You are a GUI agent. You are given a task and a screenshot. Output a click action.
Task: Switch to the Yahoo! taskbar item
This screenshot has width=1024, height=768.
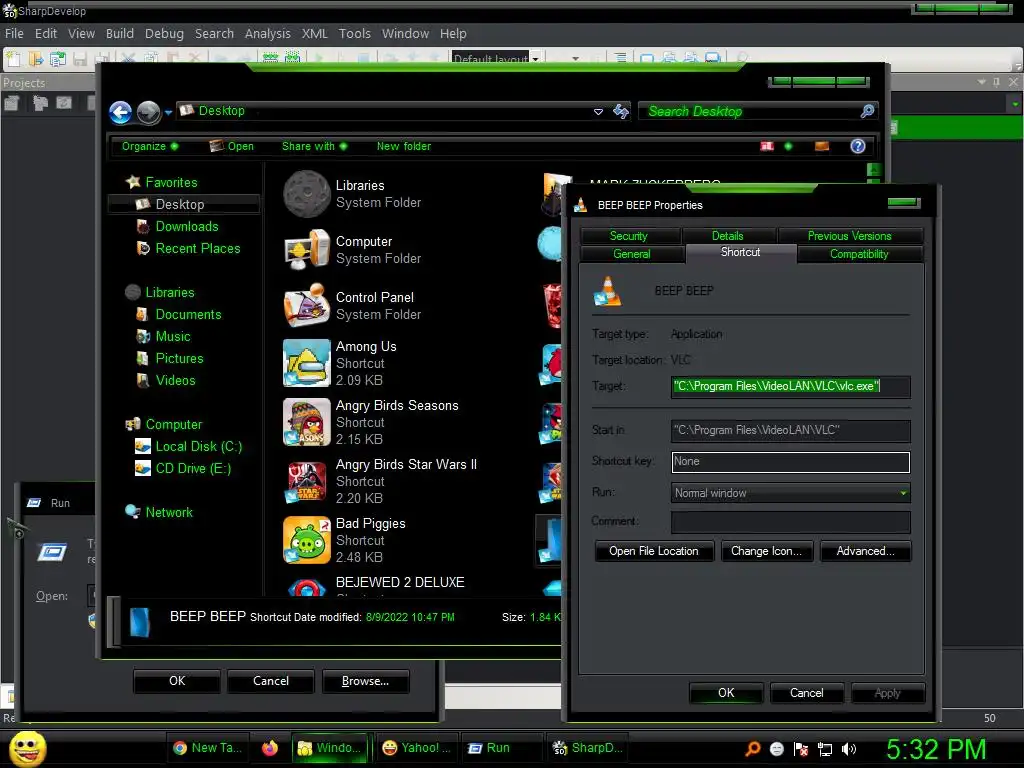tap(417, 748)
